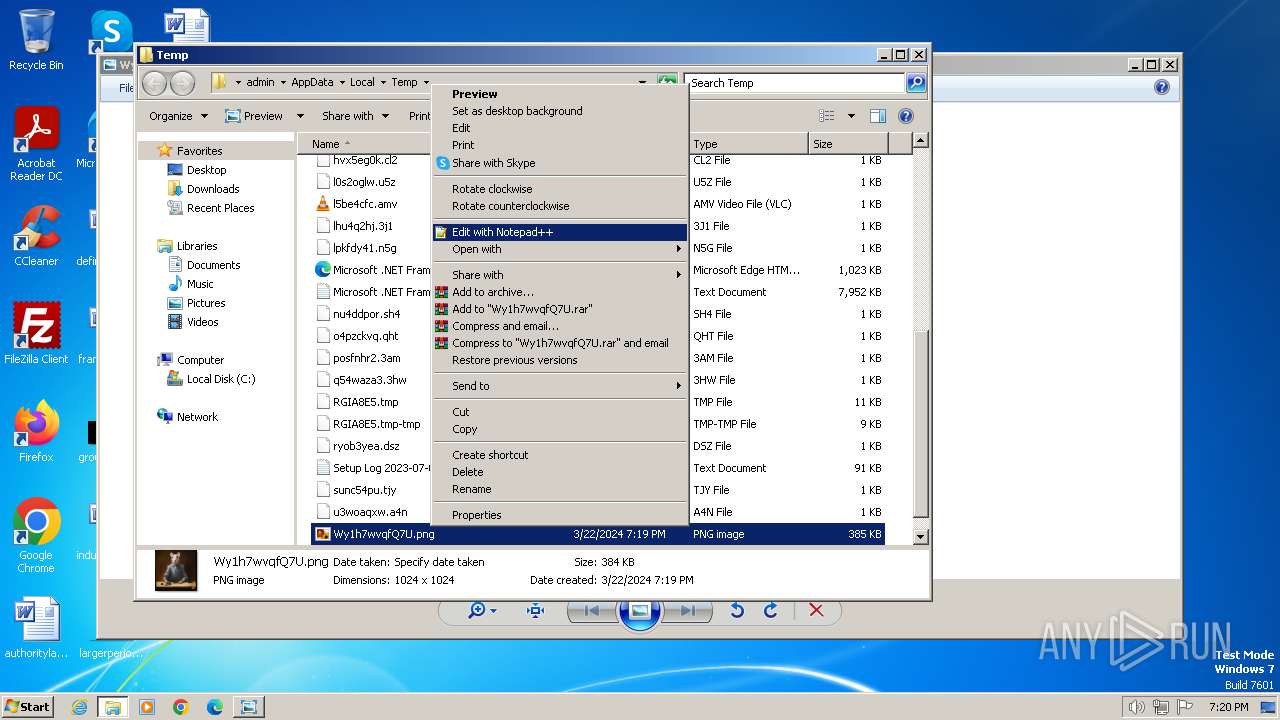Open FileZilla Client desktop icon
The width and height of the screenshot is (1280, 720).
pyautogui.click(x=36, y=333)
